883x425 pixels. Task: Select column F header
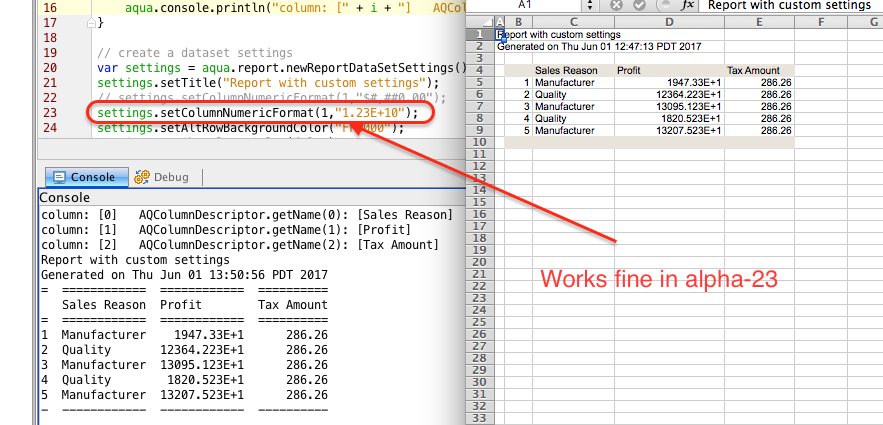820,23
